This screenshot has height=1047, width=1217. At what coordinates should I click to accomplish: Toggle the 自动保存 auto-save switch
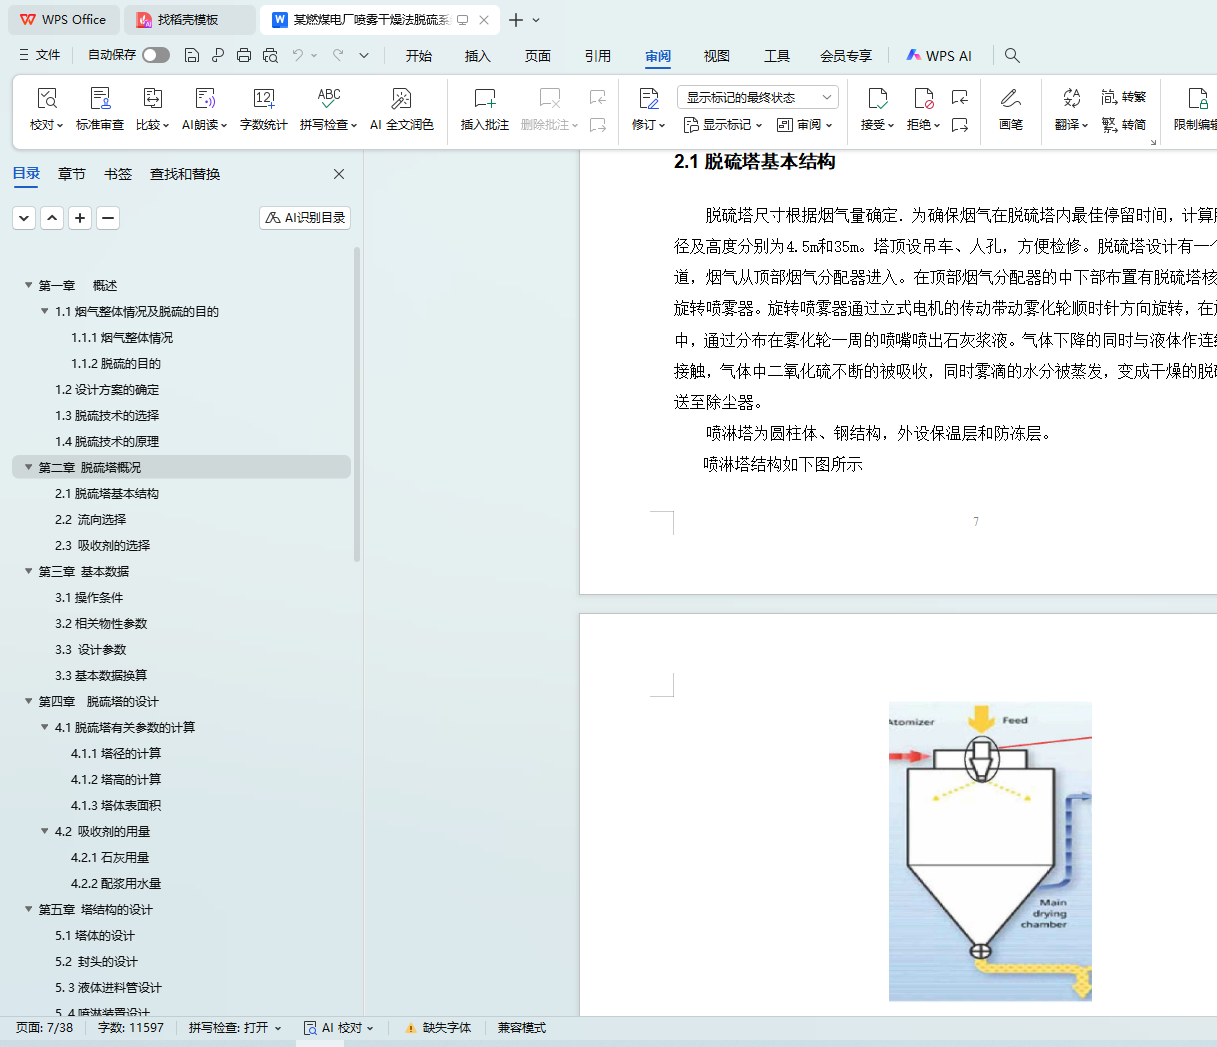[x=156, y=55]
